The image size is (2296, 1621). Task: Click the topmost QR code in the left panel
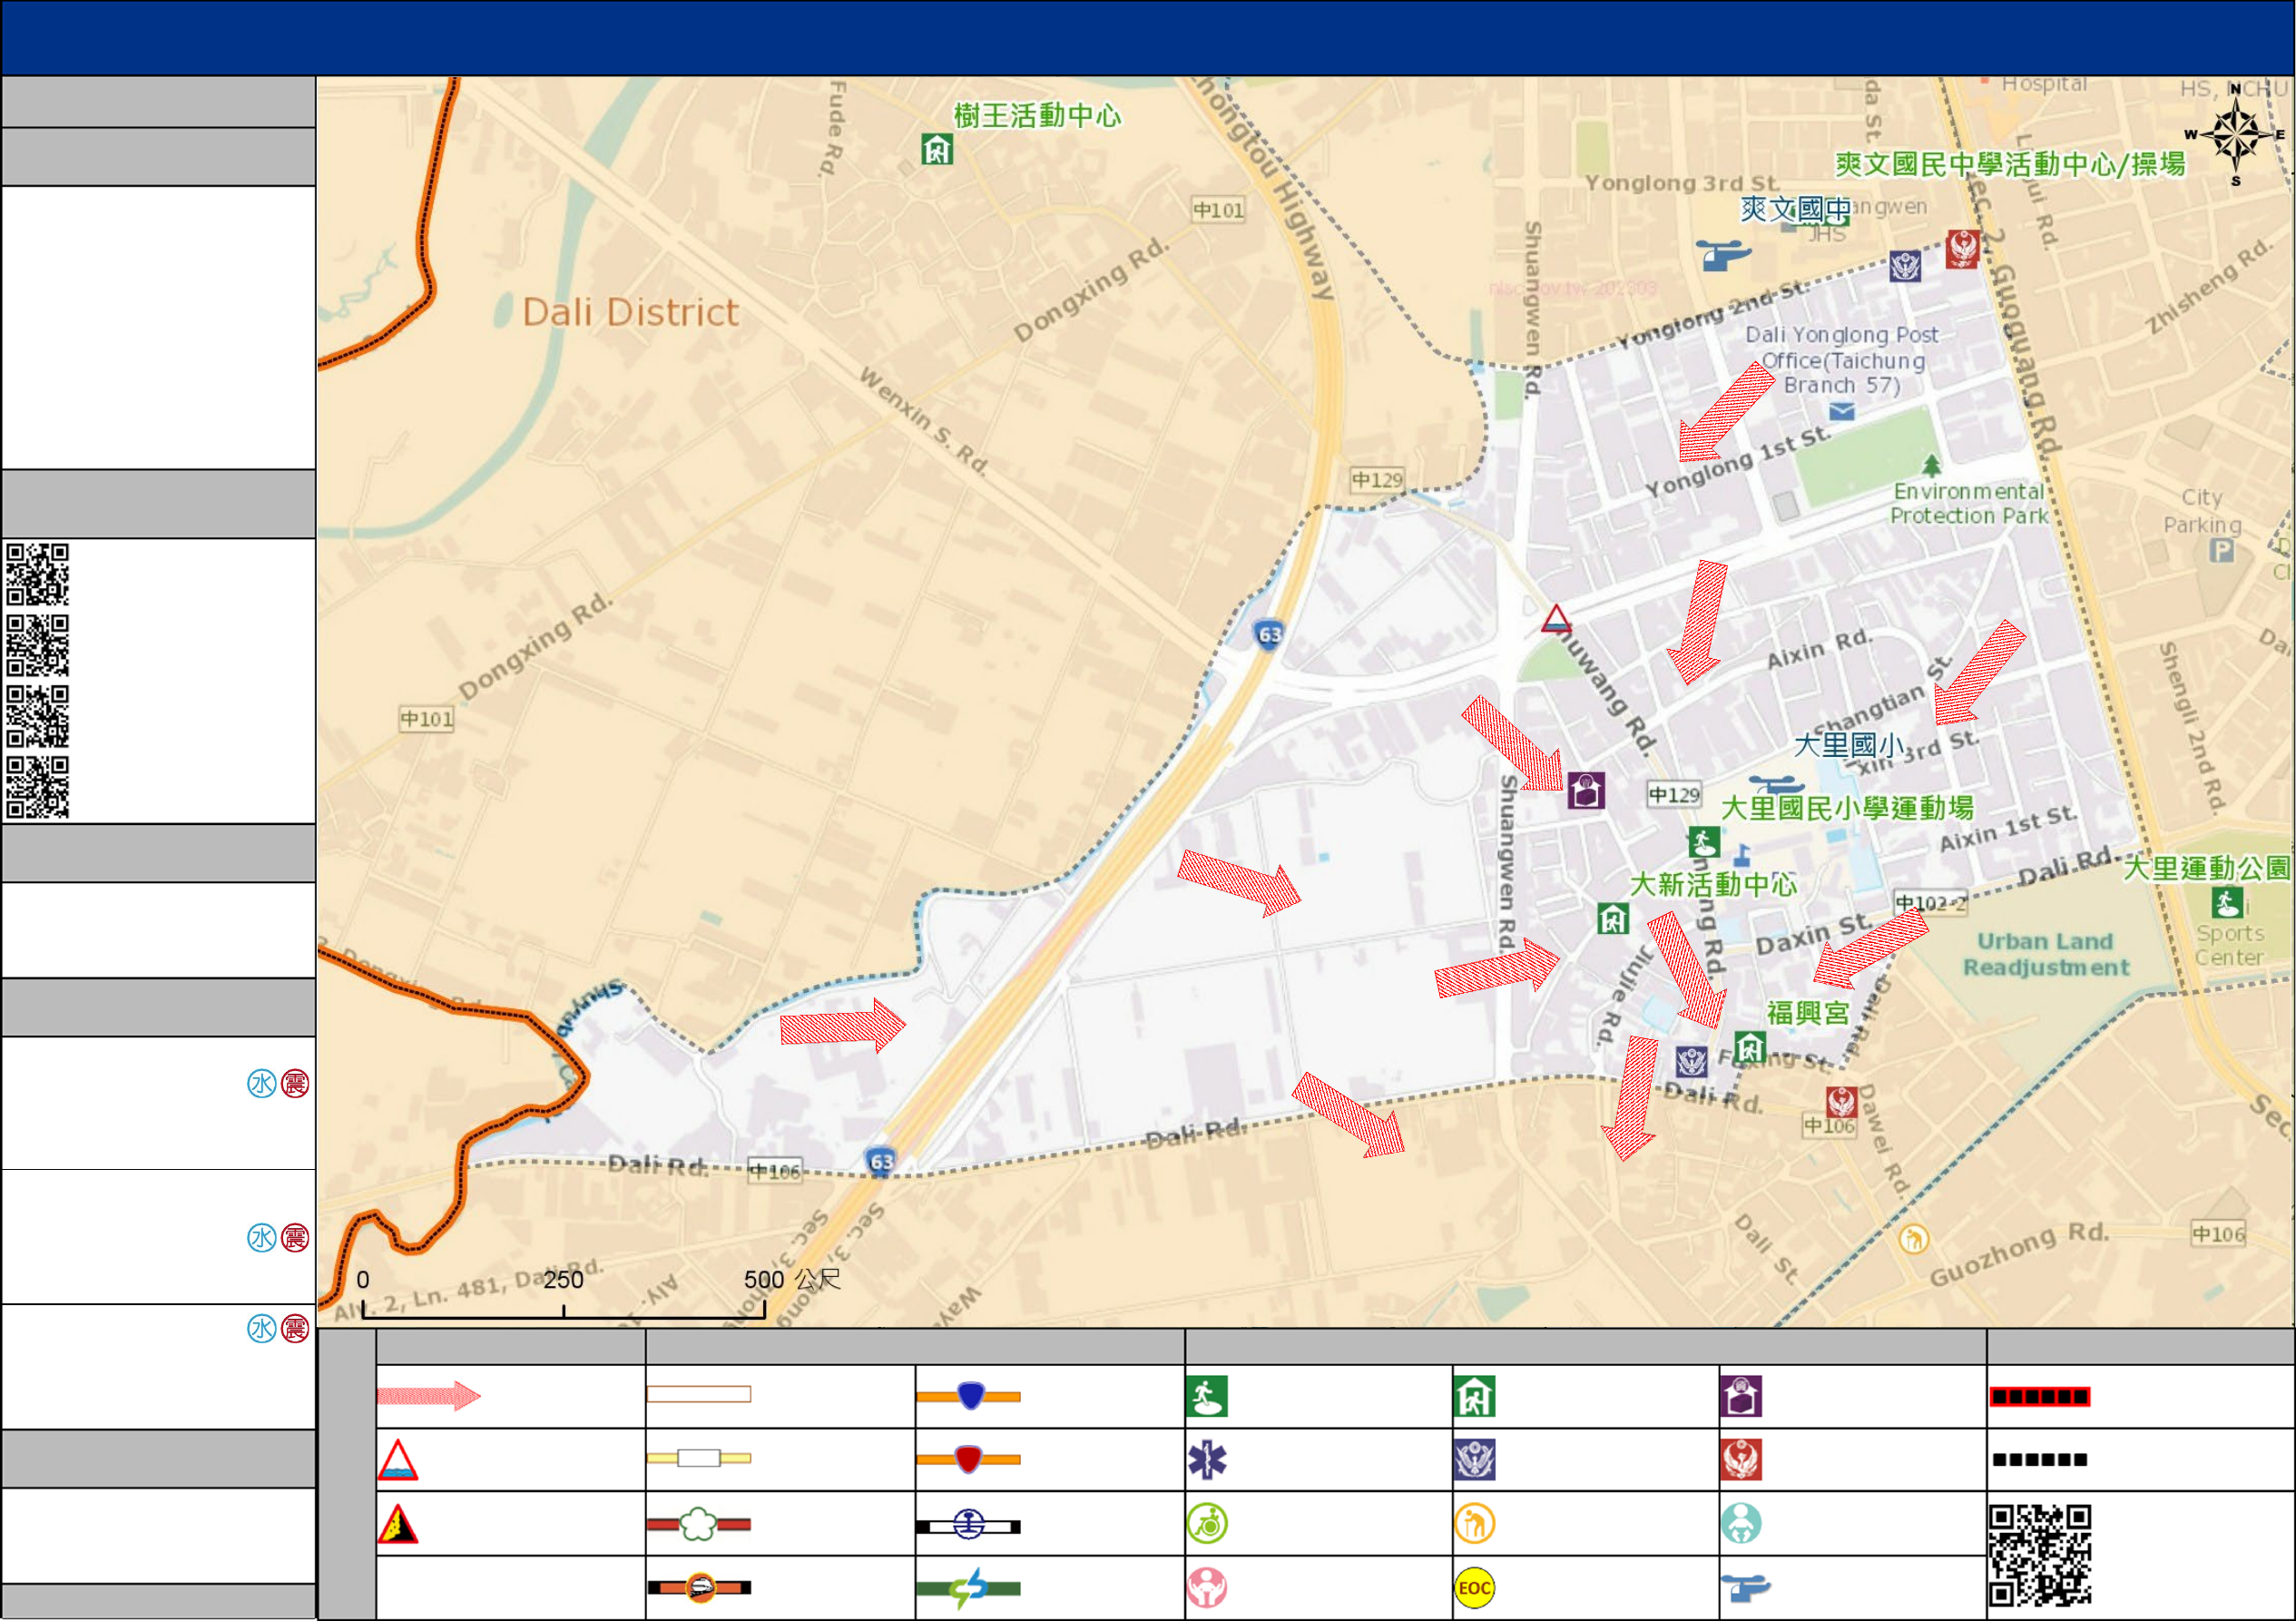(38, 575)
